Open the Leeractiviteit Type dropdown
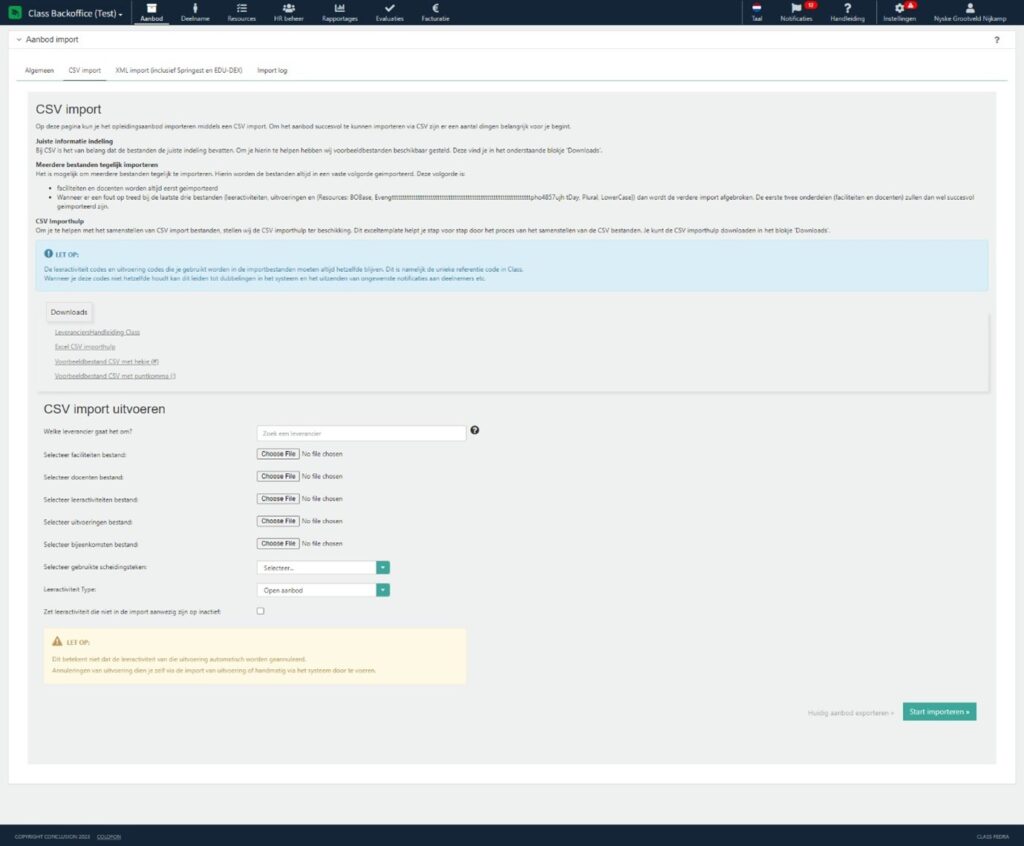 [382, 590]
